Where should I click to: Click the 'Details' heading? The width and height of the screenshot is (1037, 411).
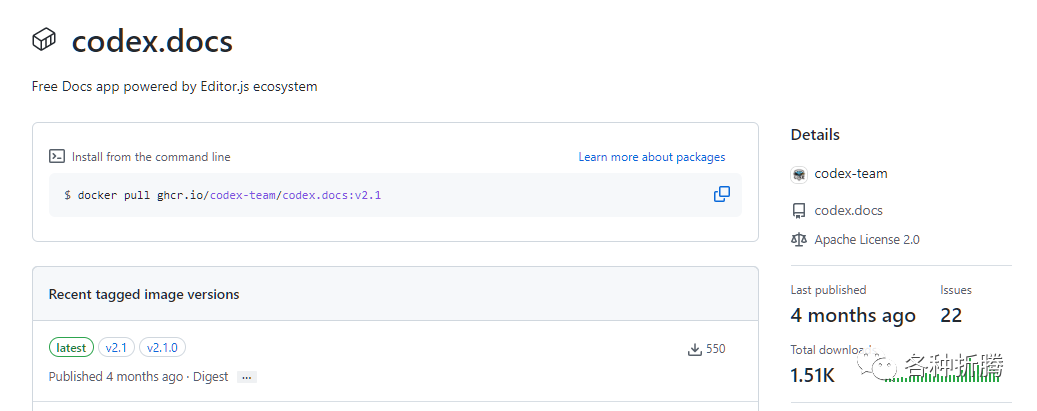coord(815,135)
